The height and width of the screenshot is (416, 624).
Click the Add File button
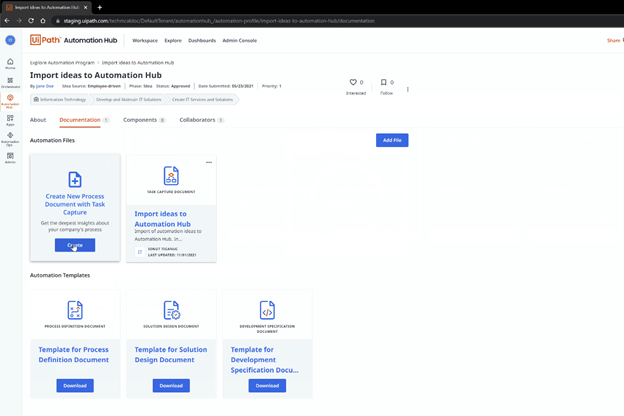(x=392, y=140)
